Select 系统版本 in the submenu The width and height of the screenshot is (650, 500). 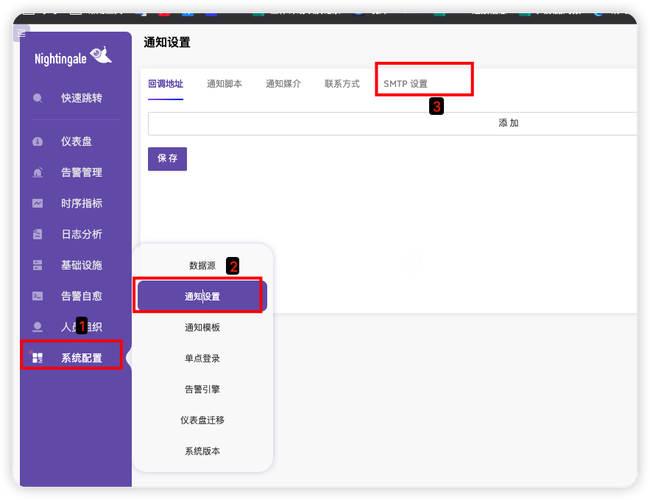pyautogui.click(x=202, y=451)
